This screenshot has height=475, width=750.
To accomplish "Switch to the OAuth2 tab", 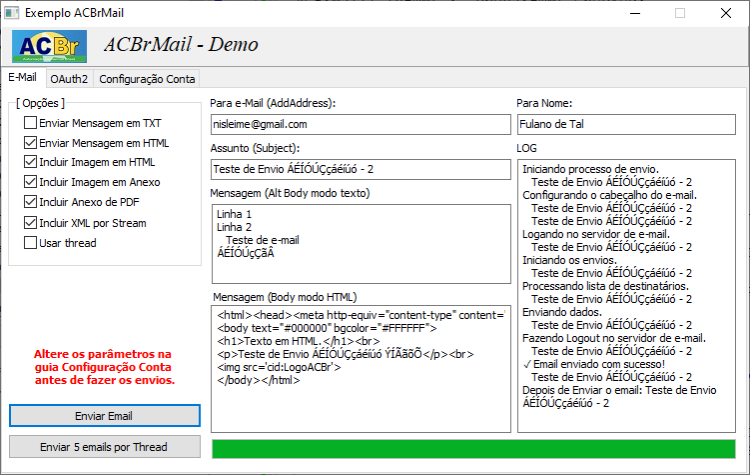I will 69,79.
